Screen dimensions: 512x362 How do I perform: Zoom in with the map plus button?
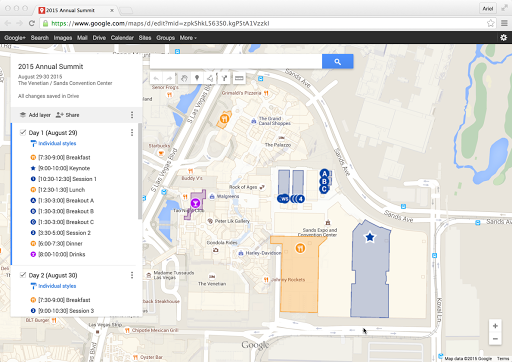(x=495, y=326)
